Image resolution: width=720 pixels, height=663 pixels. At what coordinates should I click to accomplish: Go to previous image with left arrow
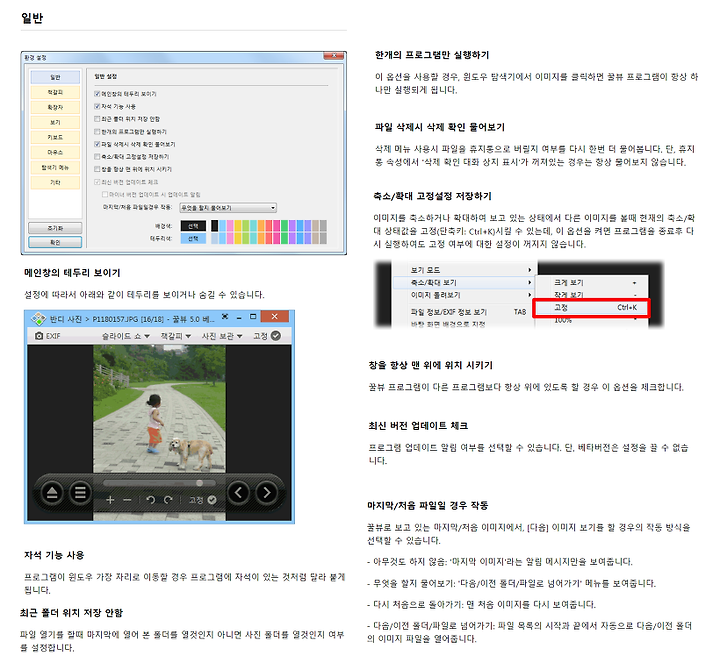(x=238, y=493)
